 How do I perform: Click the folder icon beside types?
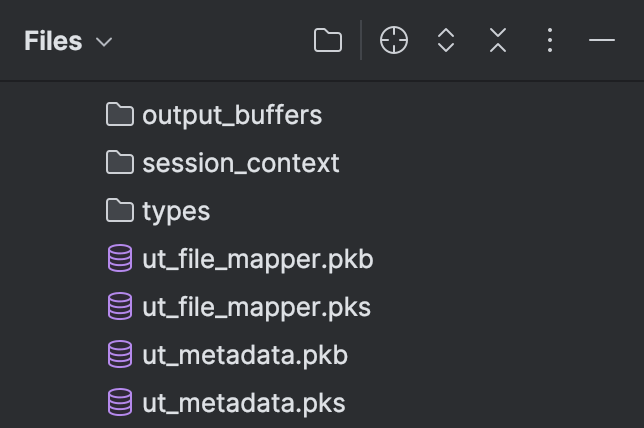120,210
